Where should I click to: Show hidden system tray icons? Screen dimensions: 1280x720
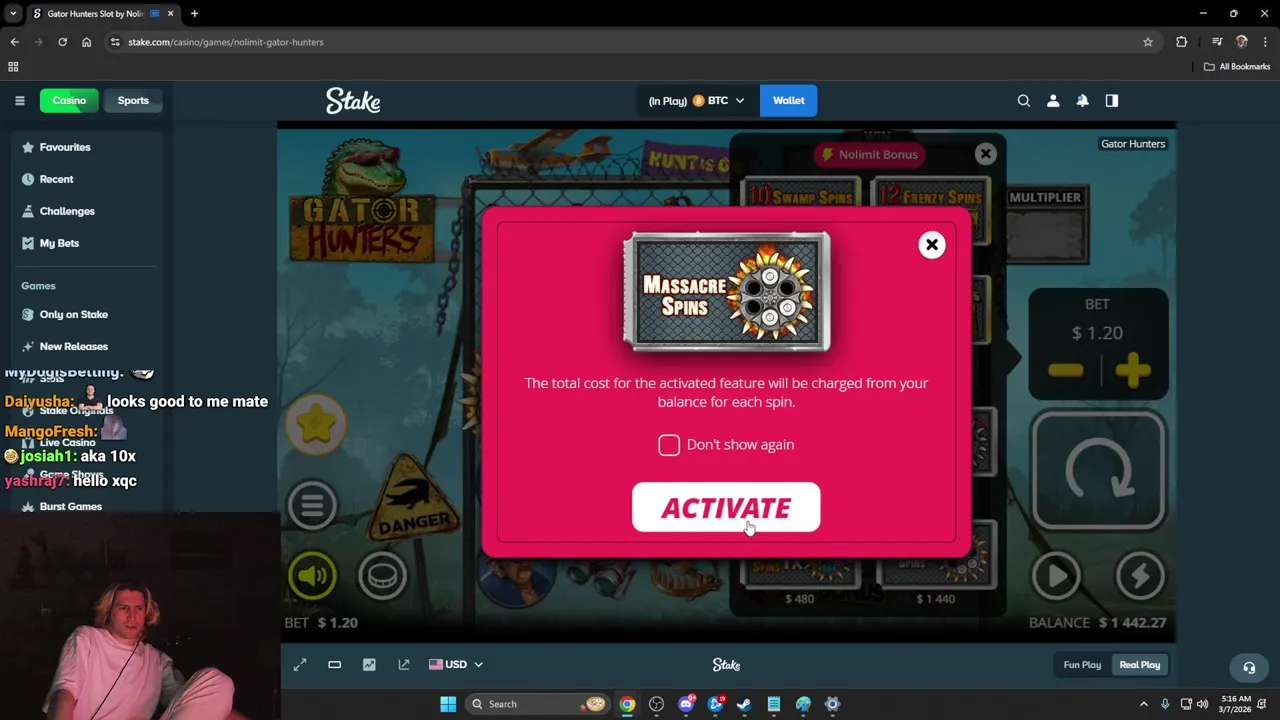point(1143,704)
